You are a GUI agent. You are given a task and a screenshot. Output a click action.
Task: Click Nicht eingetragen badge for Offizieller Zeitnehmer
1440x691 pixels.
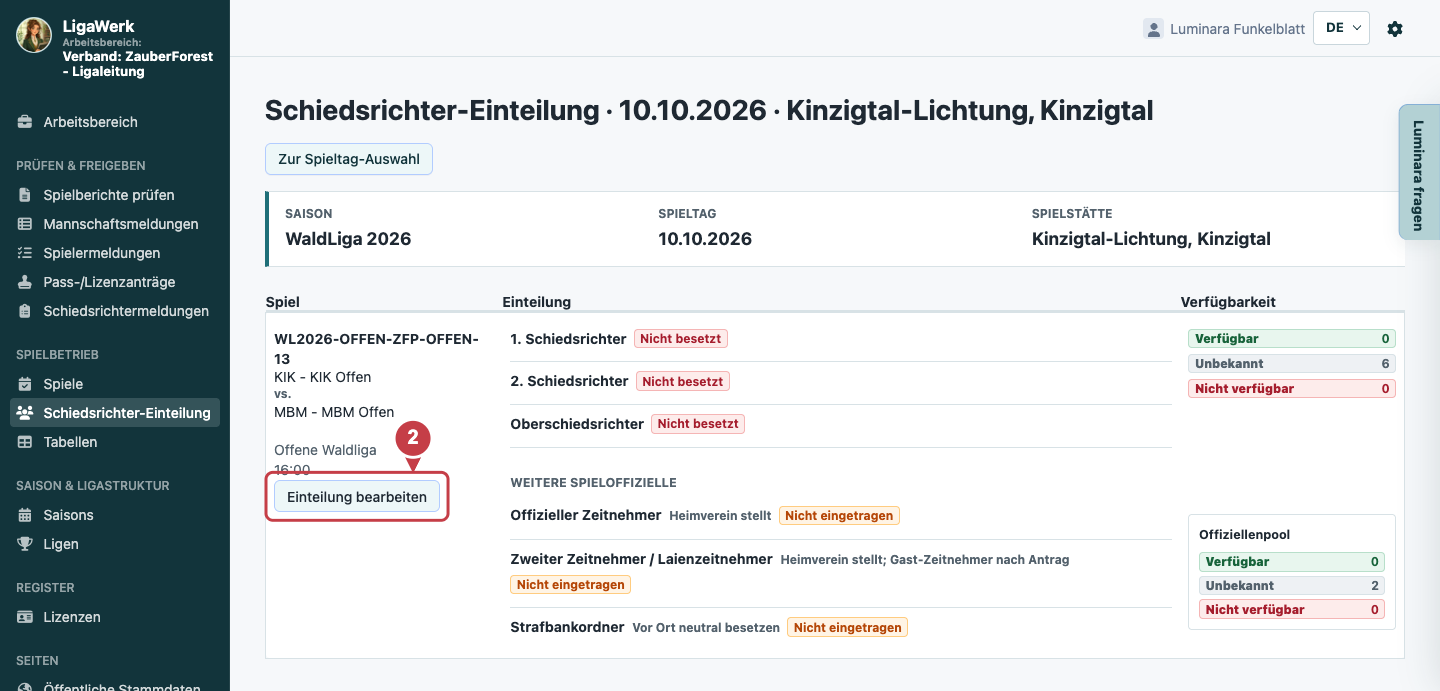click(839, 516)
